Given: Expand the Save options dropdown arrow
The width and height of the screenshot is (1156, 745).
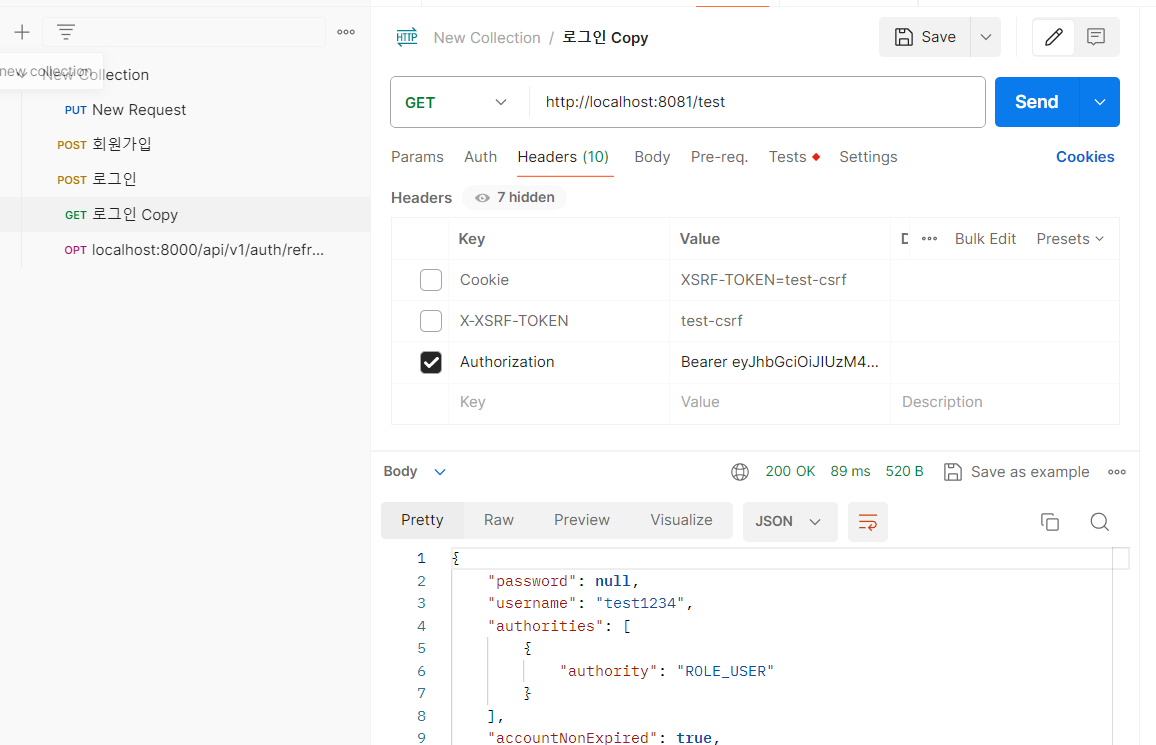Looking at the screenshot, I should (x=986, y=37).
